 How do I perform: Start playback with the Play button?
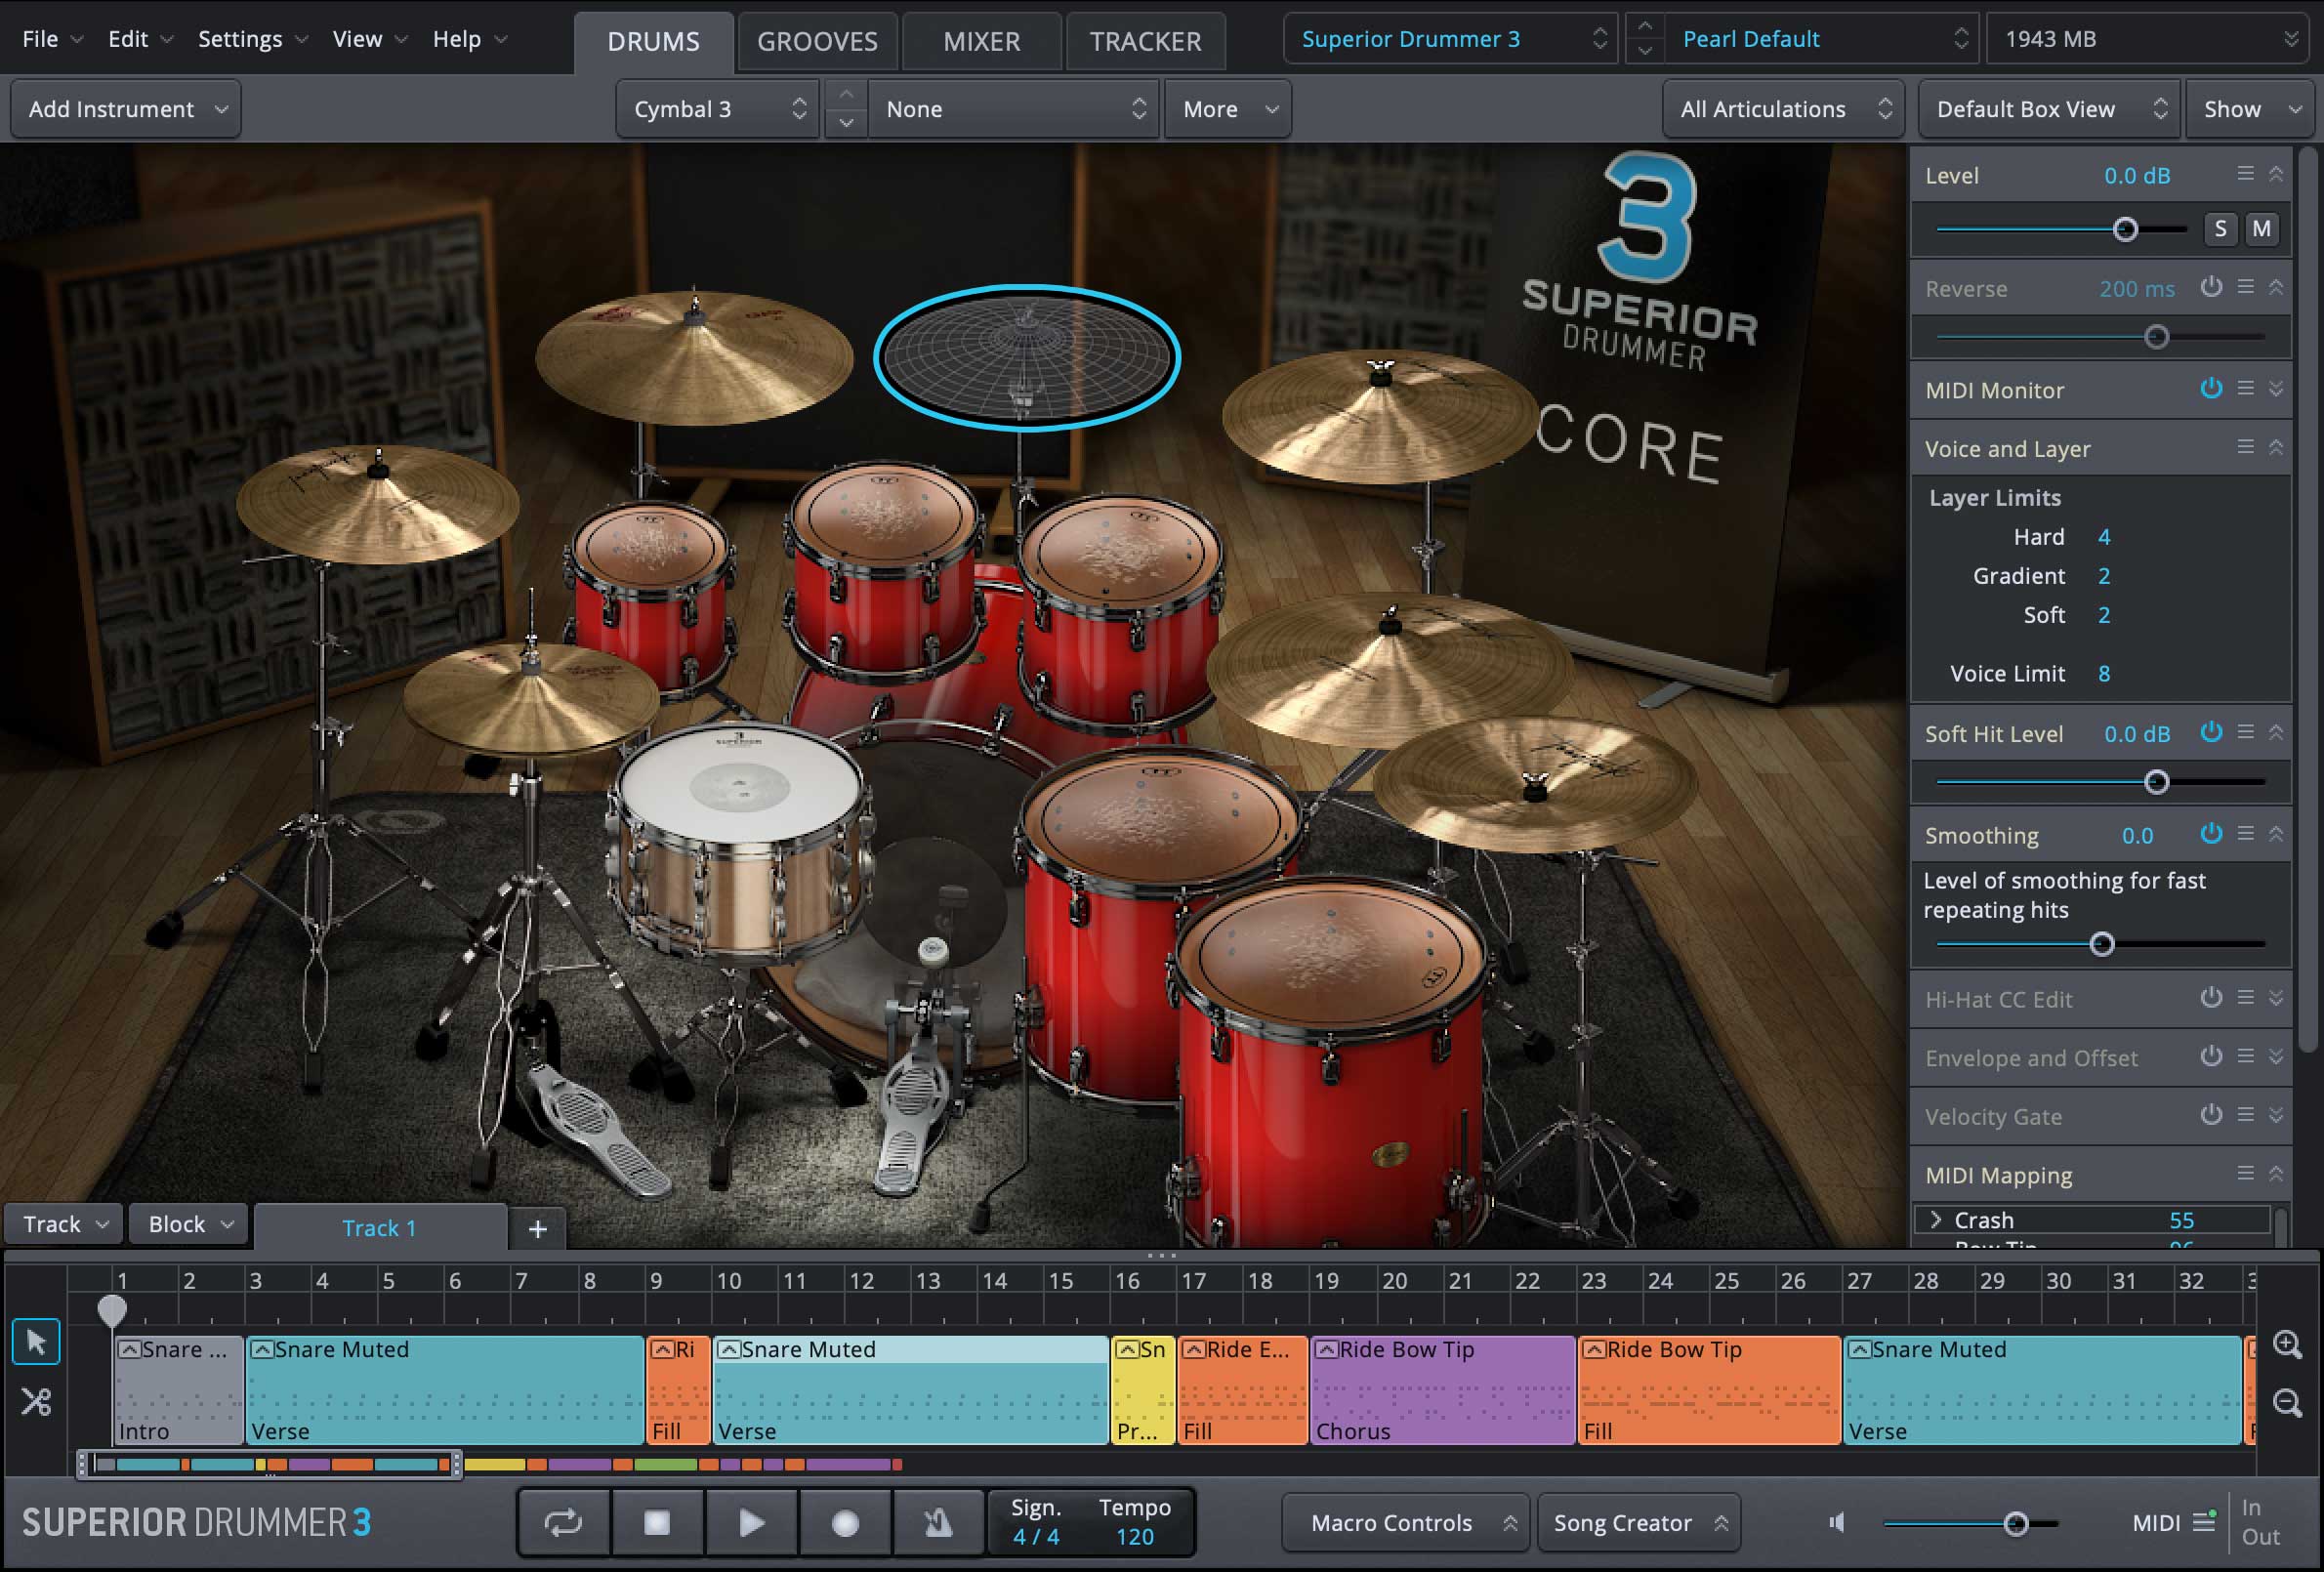[751, 1523]
